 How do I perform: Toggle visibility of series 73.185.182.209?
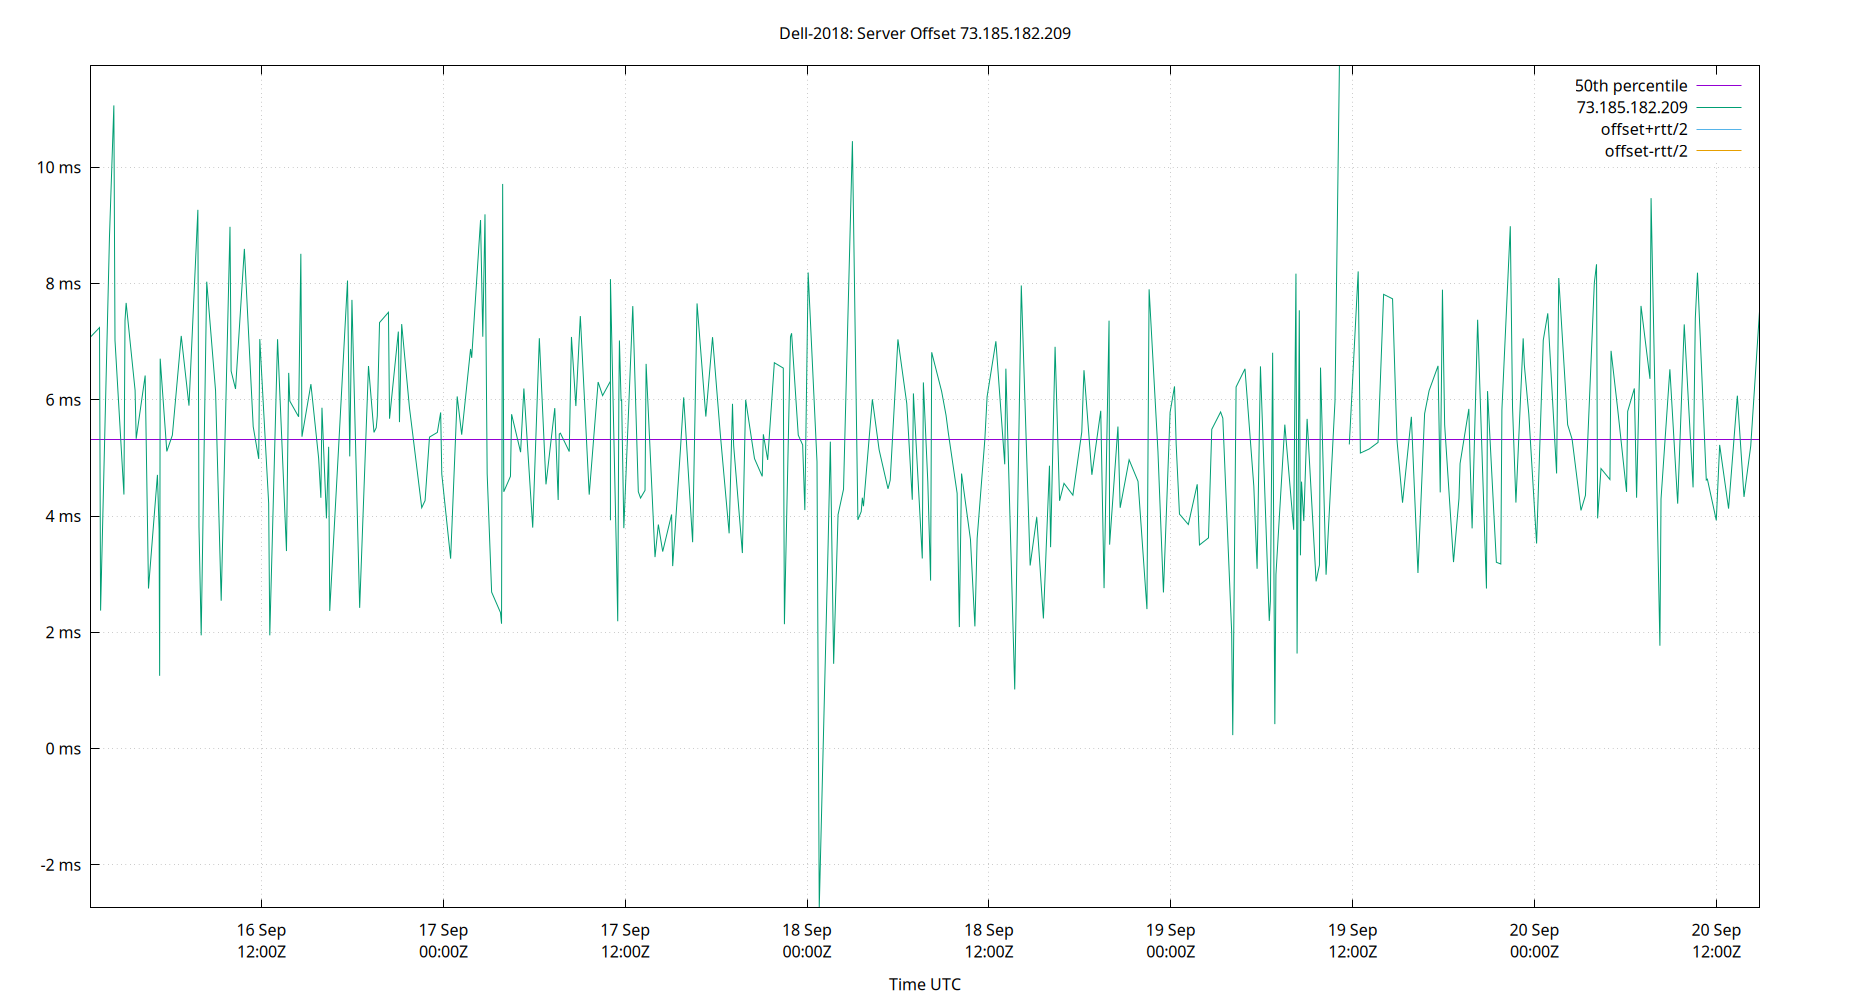point(1632,107)
